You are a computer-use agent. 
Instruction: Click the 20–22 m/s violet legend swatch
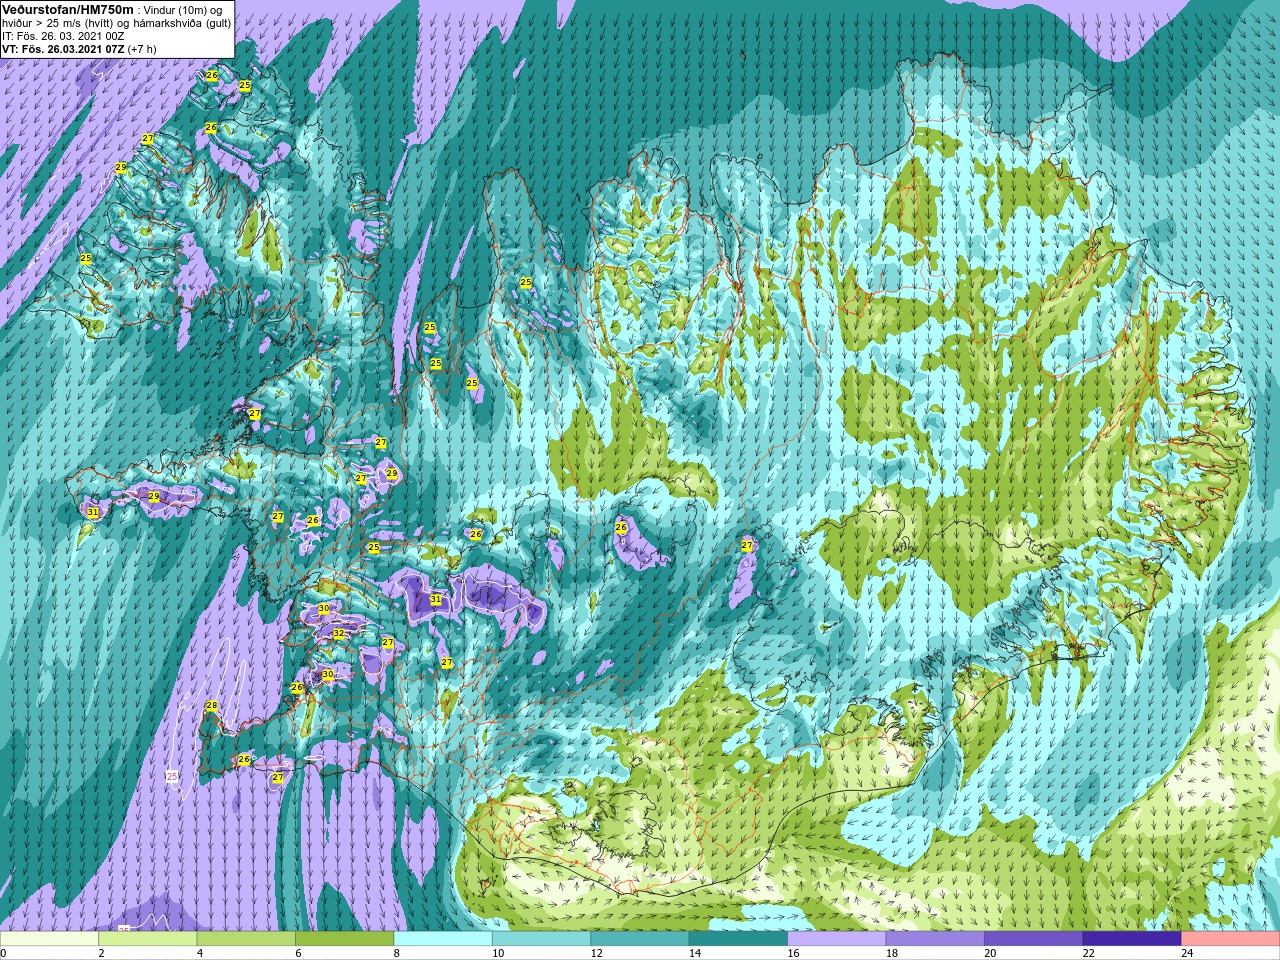(1034, 939)
